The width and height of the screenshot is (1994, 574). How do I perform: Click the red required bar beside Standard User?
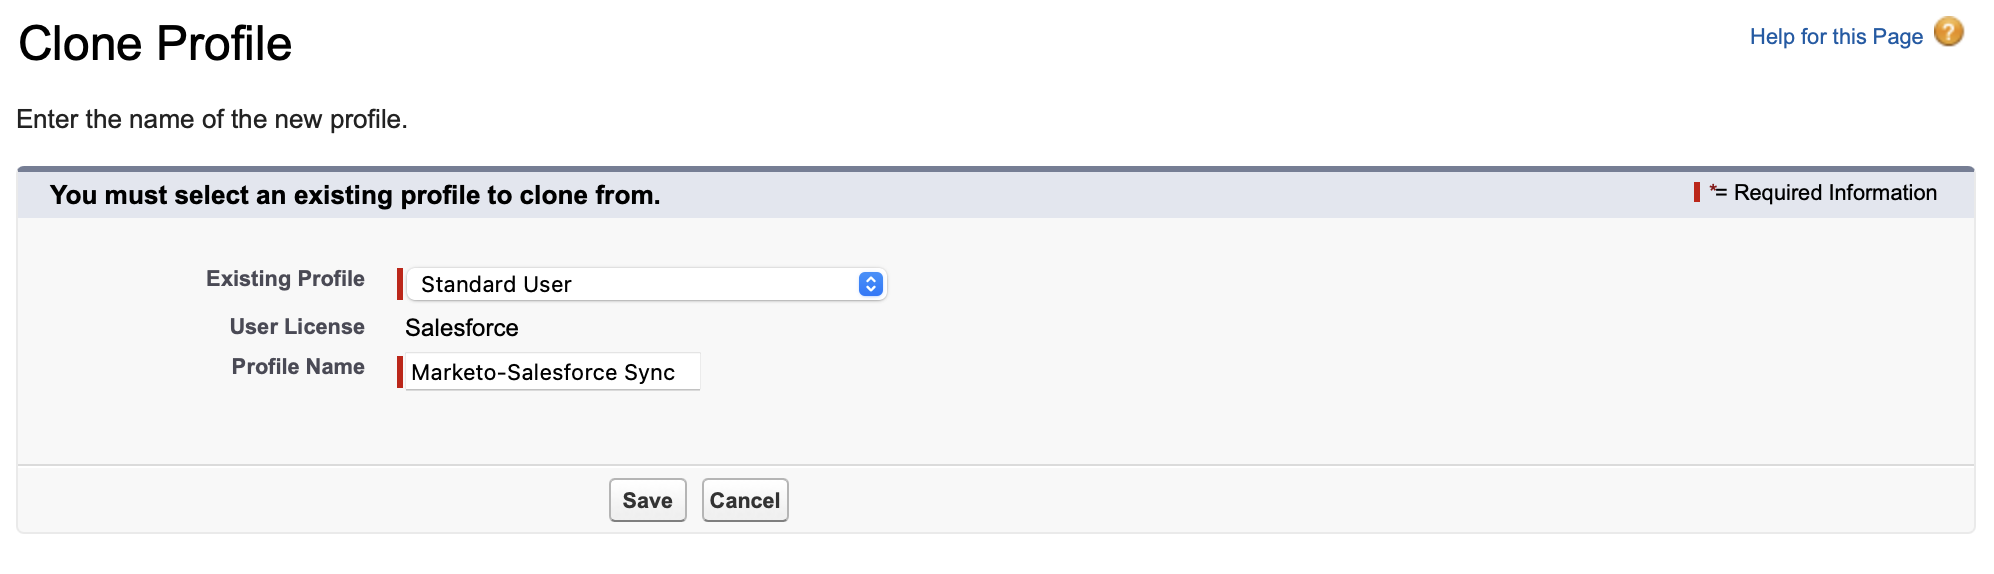coord(400,284)
